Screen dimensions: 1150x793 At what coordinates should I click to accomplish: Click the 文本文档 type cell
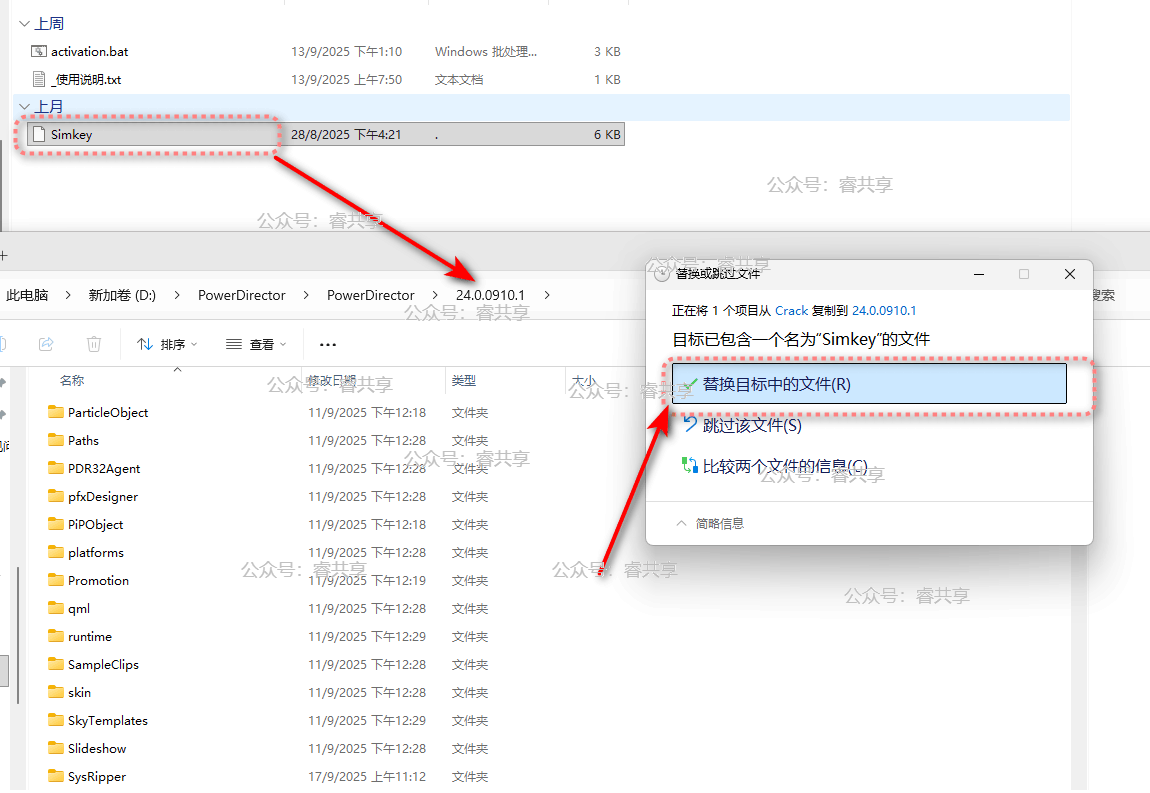tap(459, 79)
